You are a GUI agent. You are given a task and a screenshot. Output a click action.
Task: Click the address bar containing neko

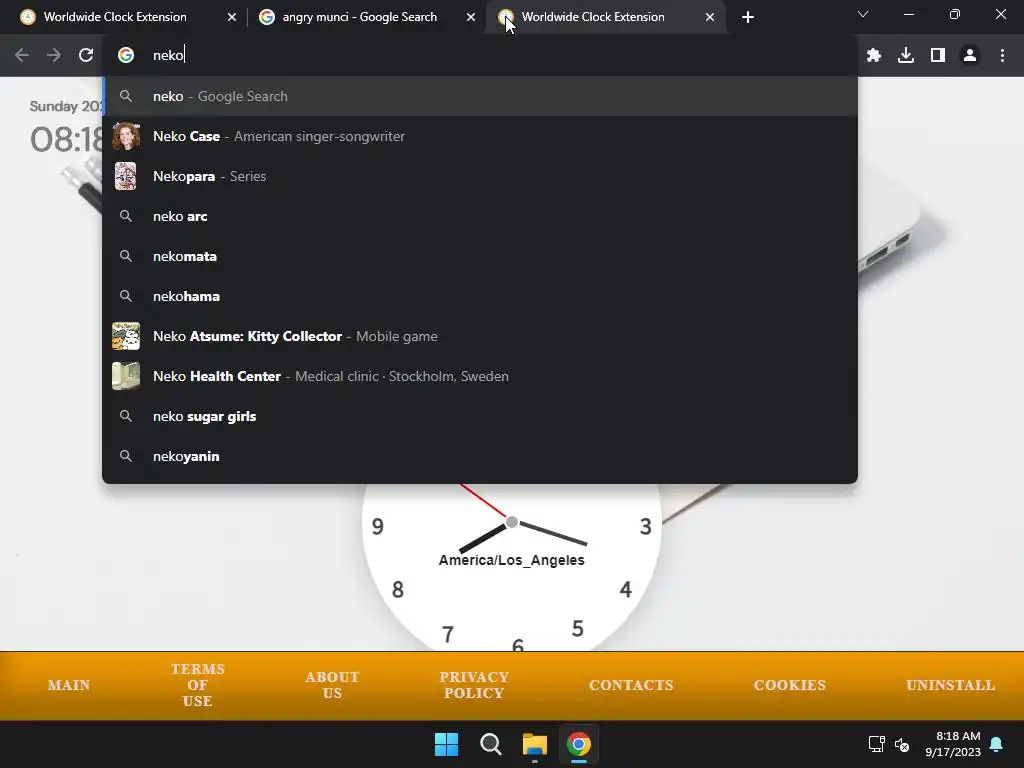point(480,56)
